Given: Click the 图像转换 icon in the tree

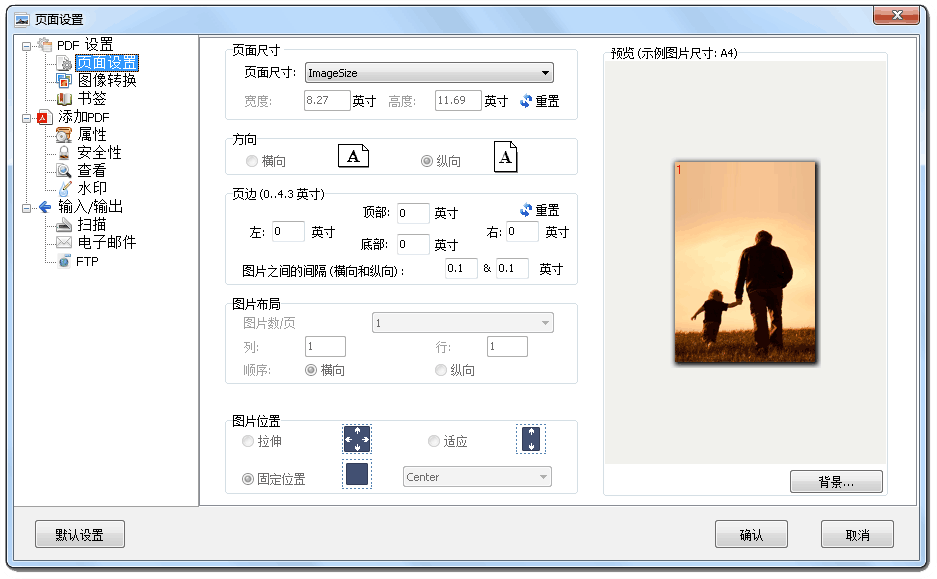Looking at the screenshot, I should point(64,81).
